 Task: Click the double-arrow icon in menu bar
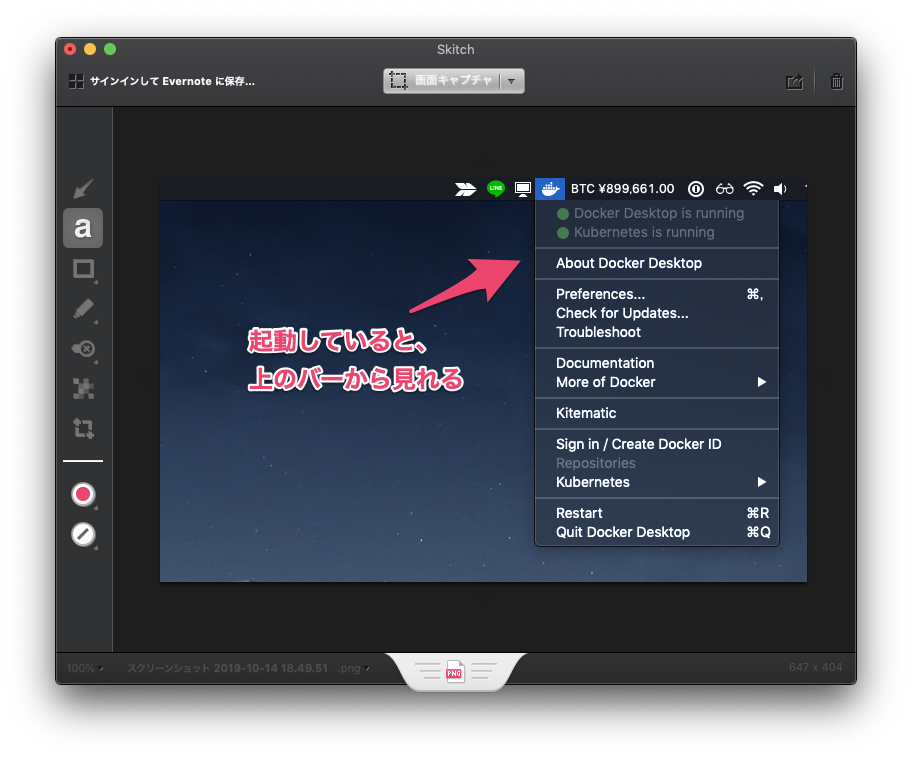click(465, 189)
